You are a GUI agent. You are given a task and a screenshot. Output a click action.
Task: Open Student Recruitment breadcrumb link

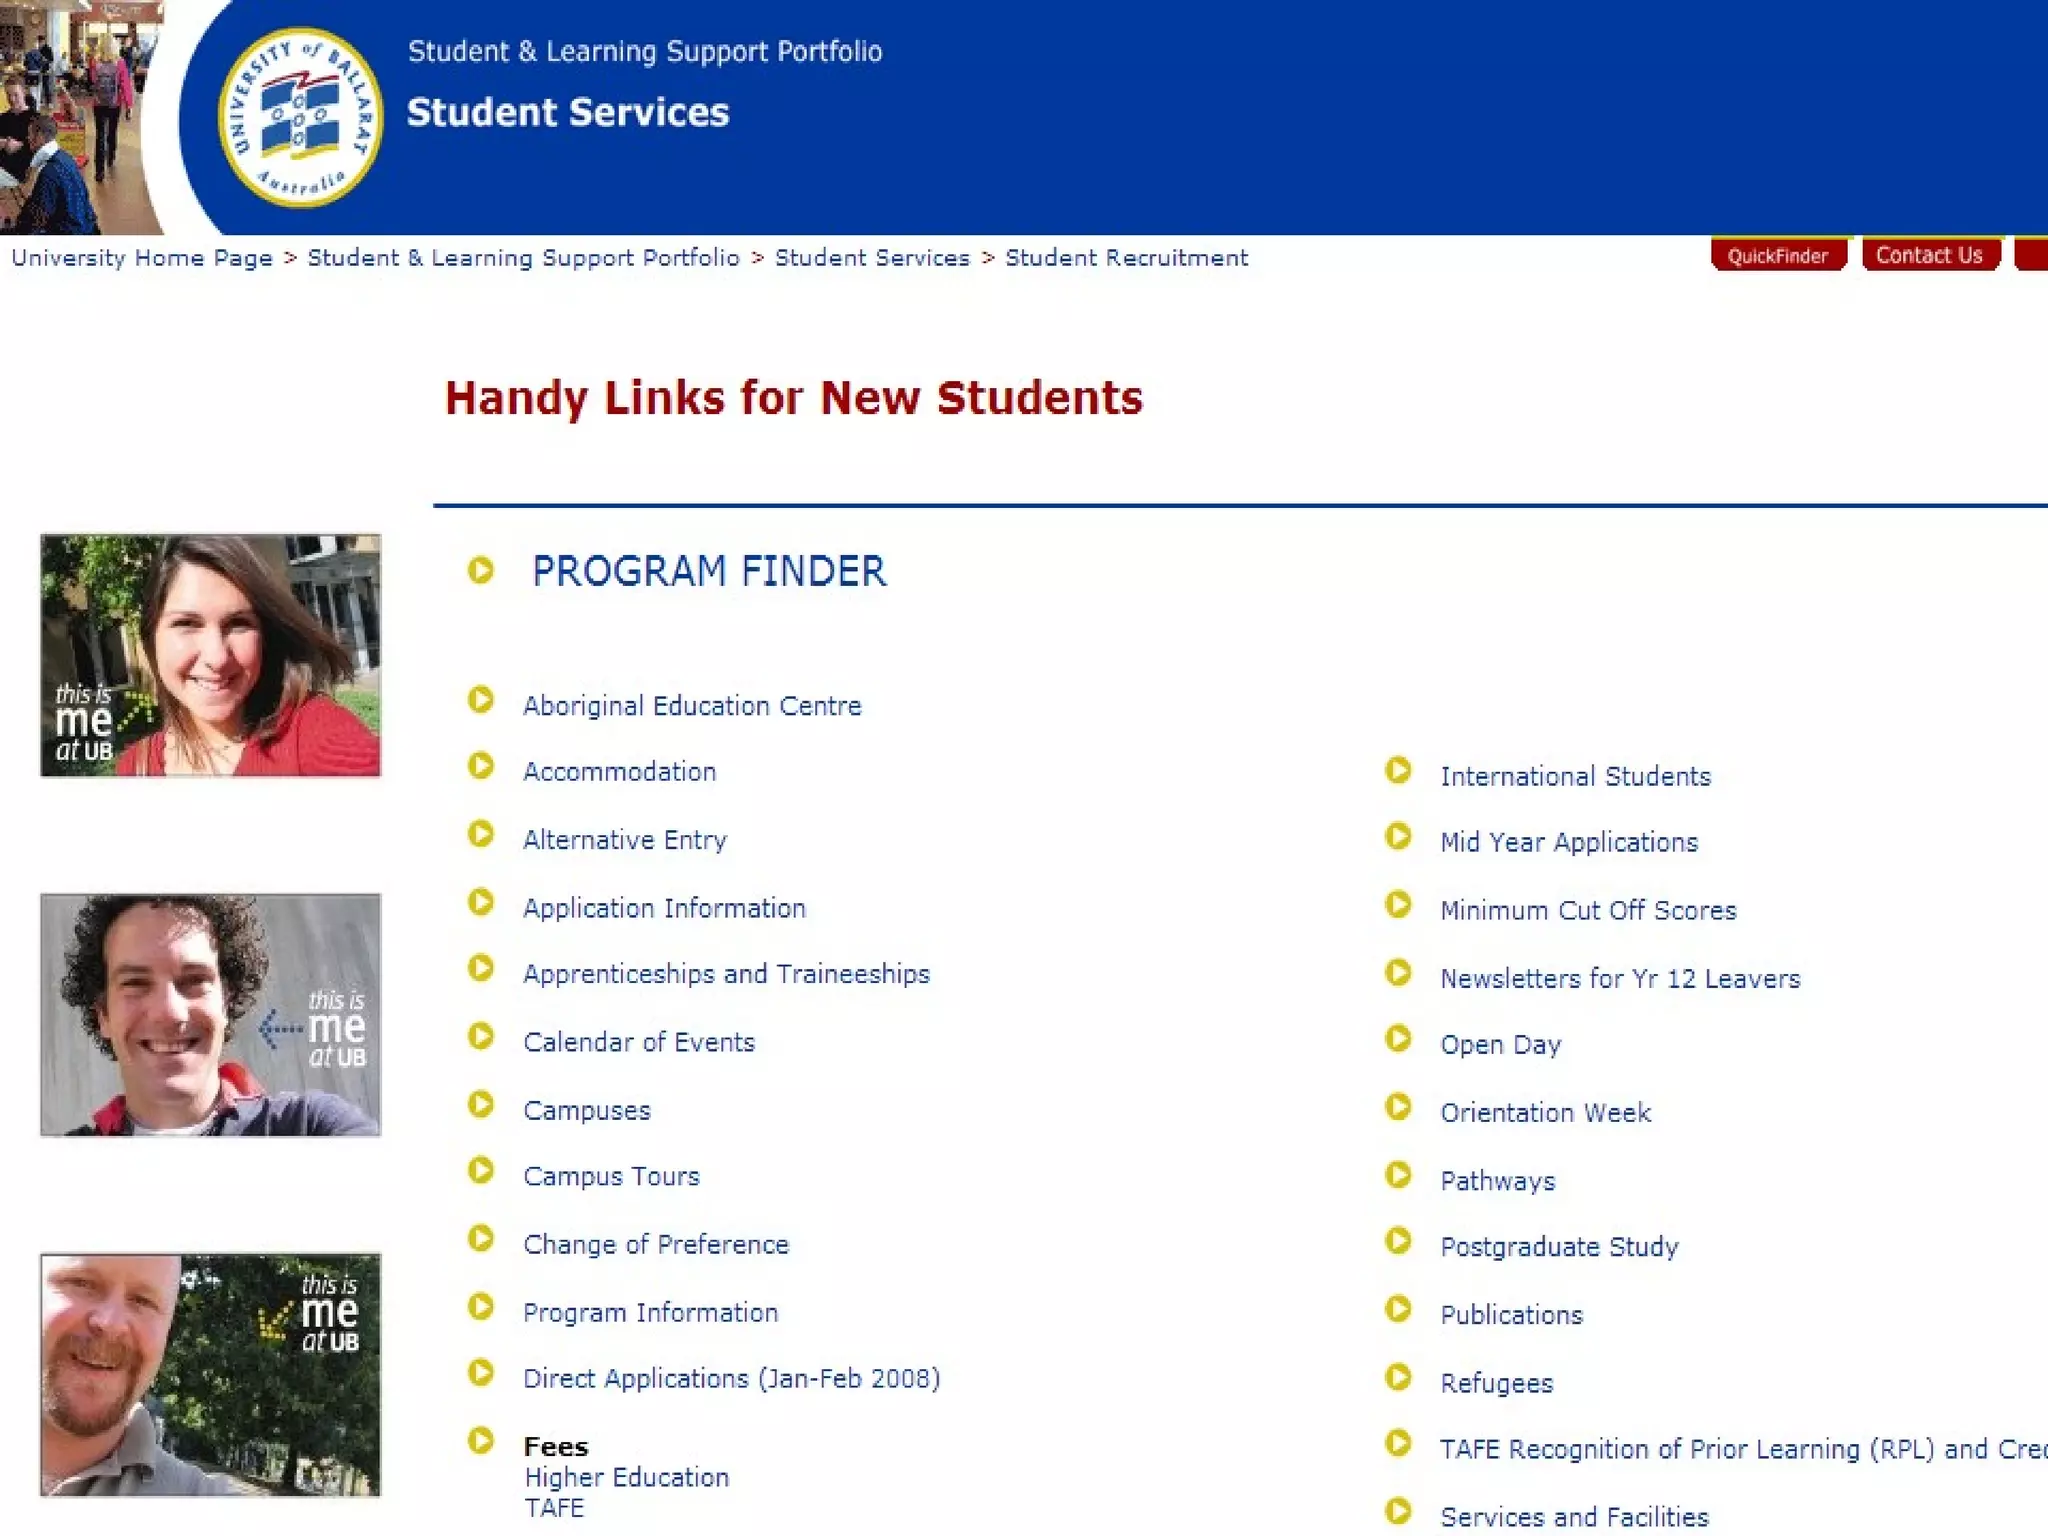(1126, 258)
